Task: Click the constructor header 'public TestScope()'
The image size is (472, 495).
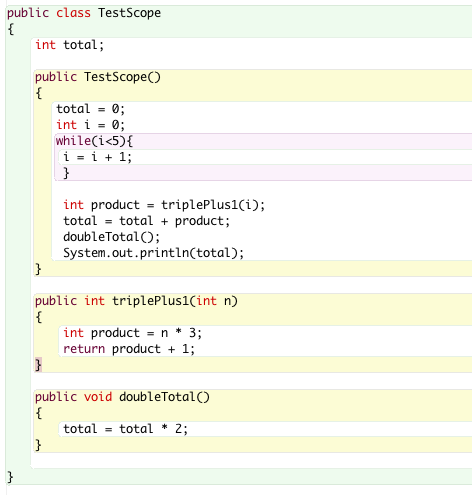Action: (98, 77)
